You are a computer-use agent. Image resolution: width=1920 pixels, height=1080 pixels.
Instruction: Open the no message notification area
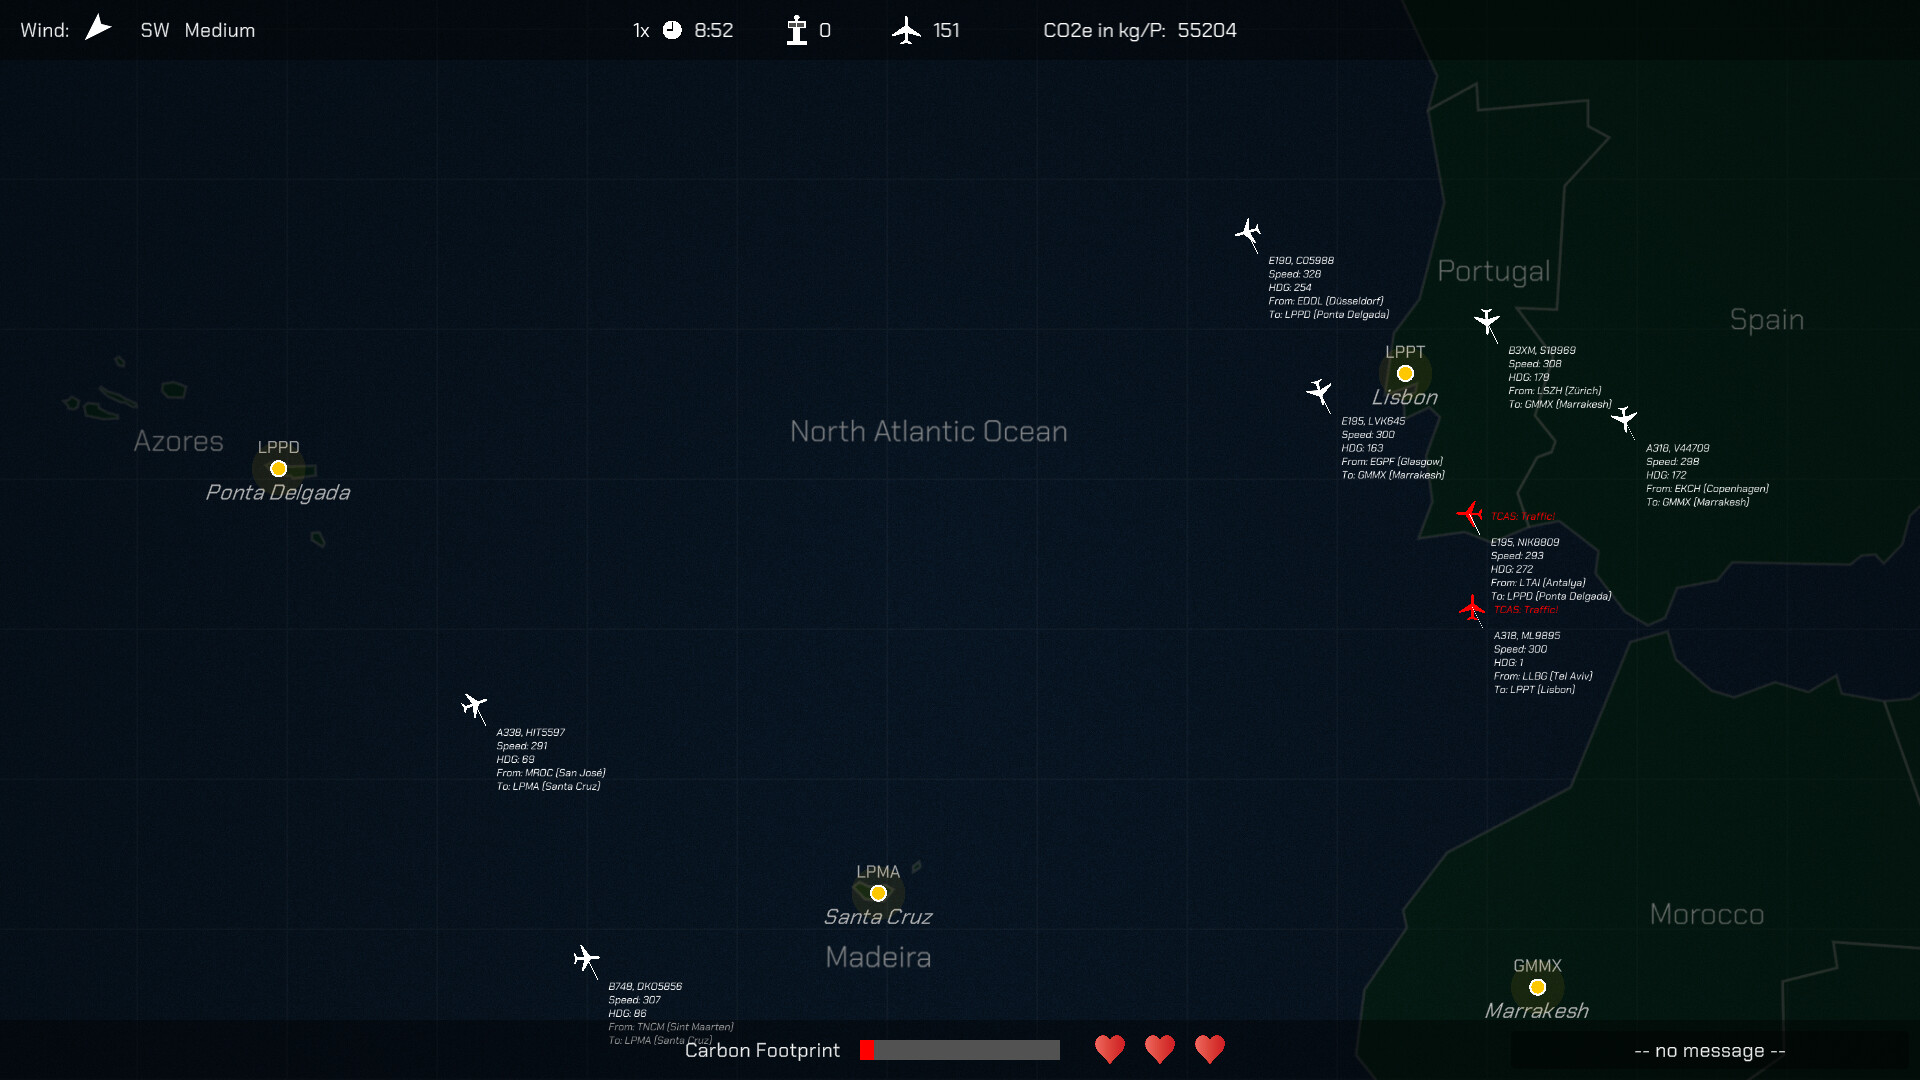(1709, 1050)
